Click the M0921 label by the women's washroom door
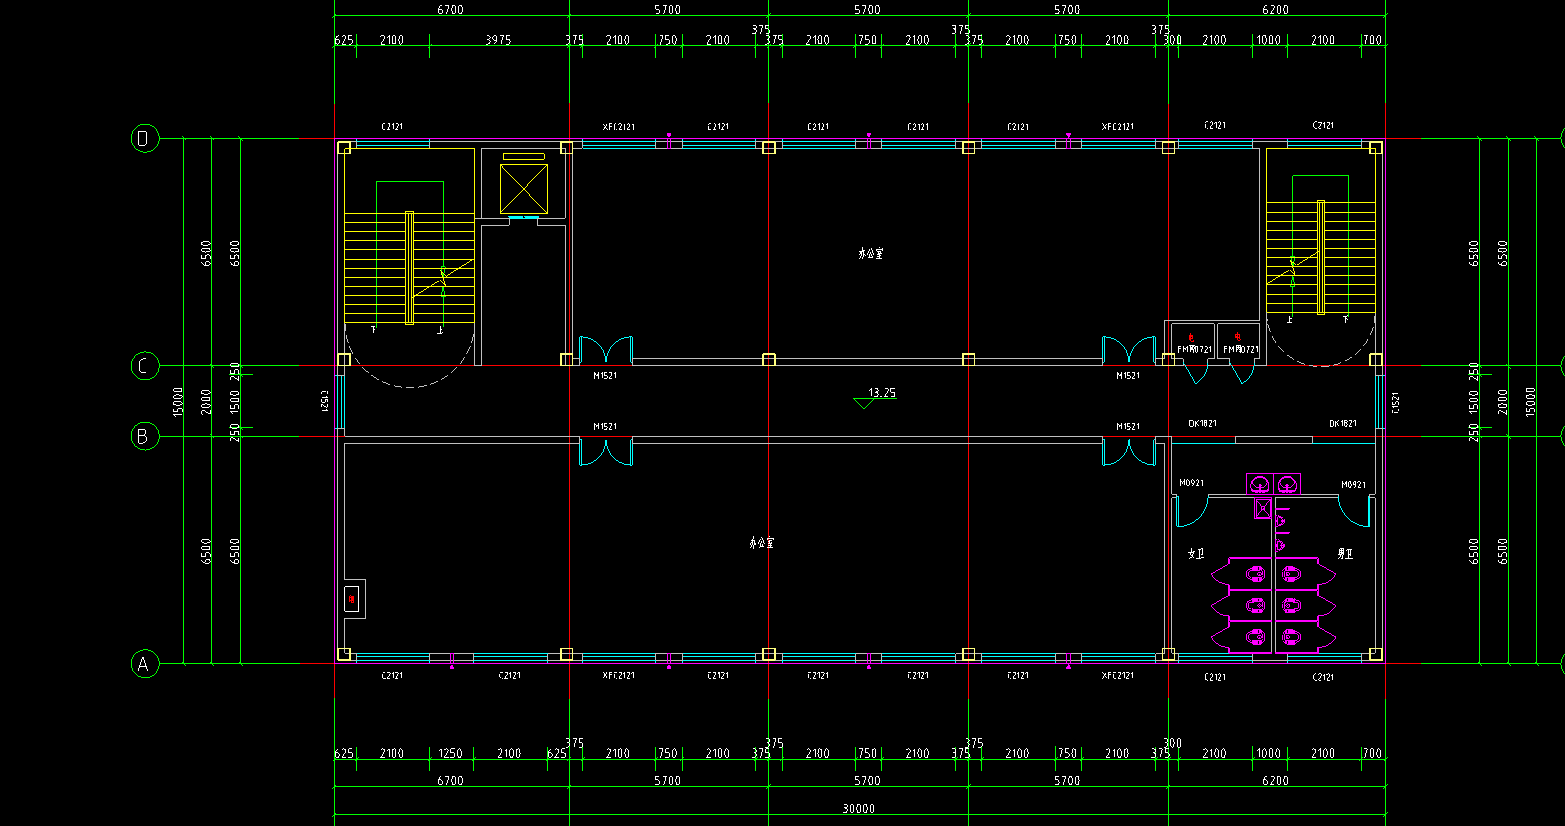Image resolution: width=1565 pixels, height=826 pixels. coord(1191,484)
